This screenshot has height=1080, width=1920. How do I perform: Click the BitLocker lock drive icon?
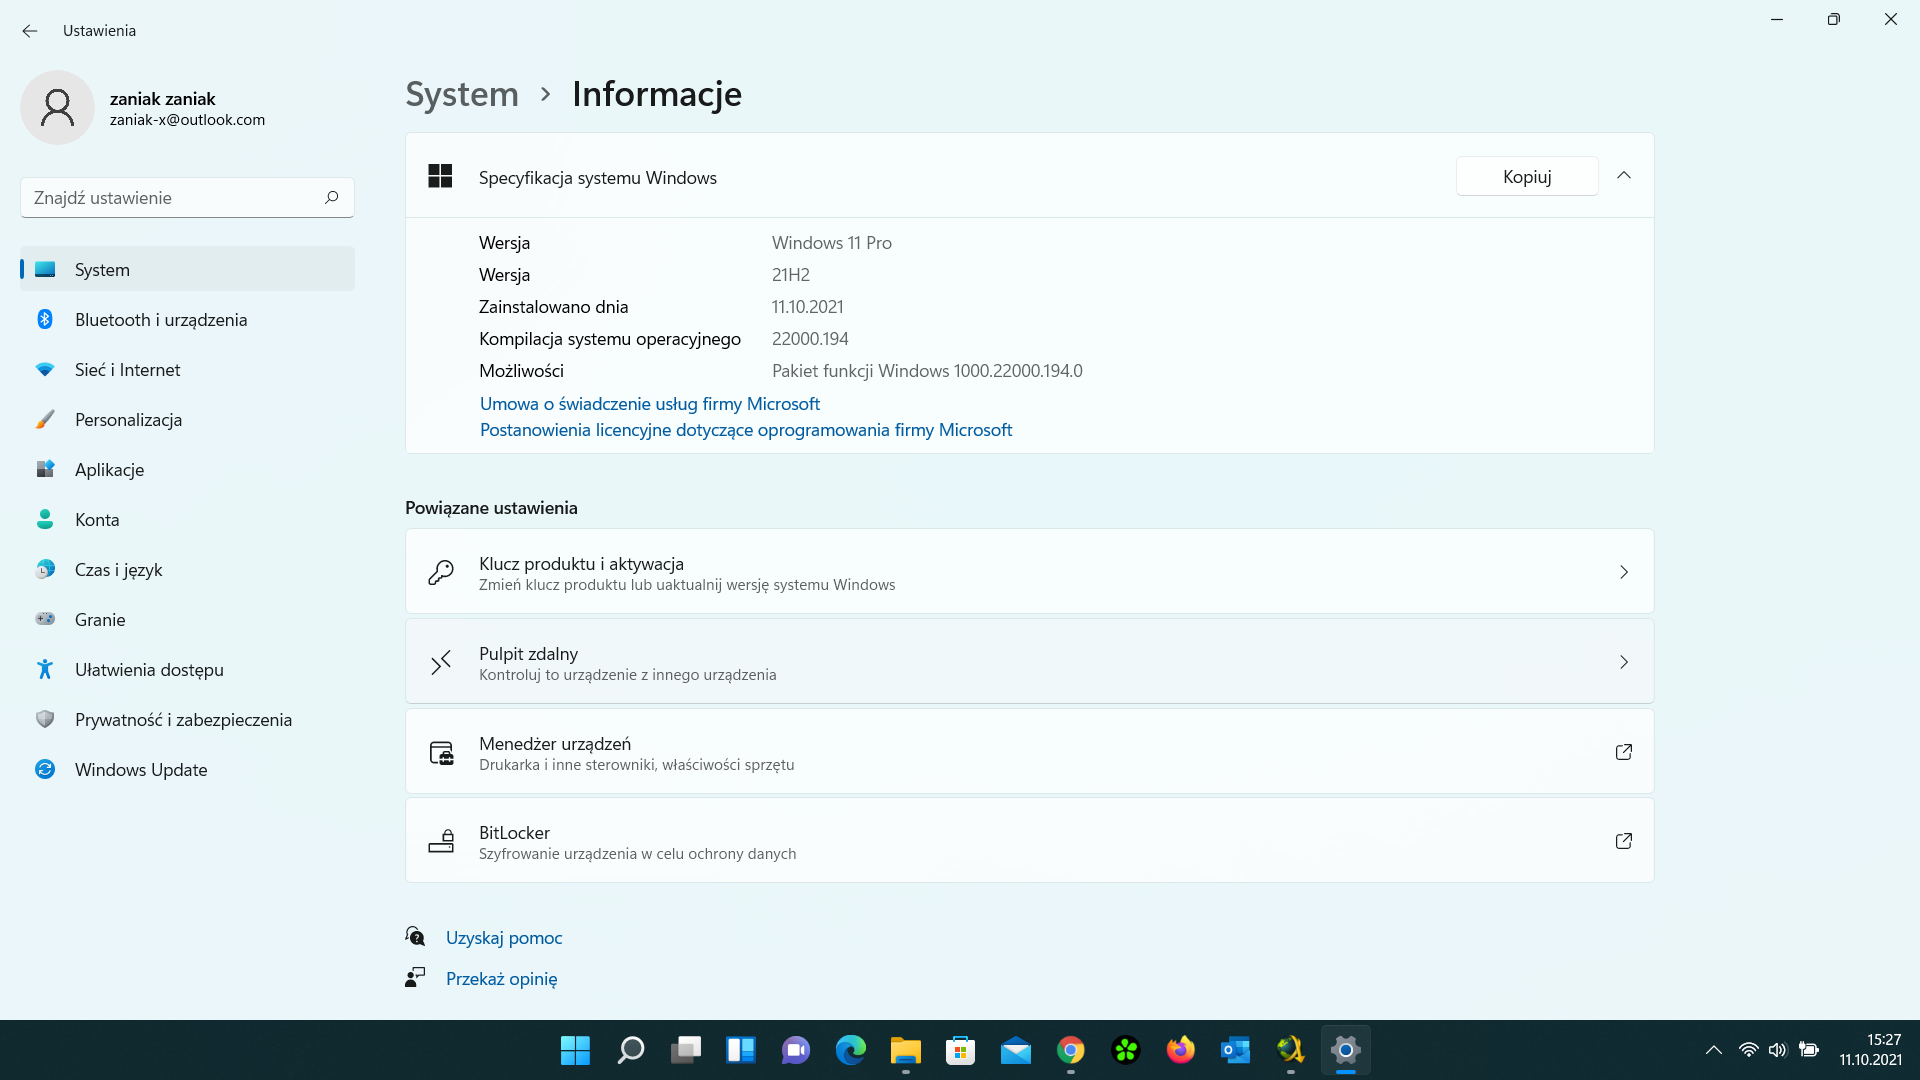pyautogui.click(x=441, y=841)
